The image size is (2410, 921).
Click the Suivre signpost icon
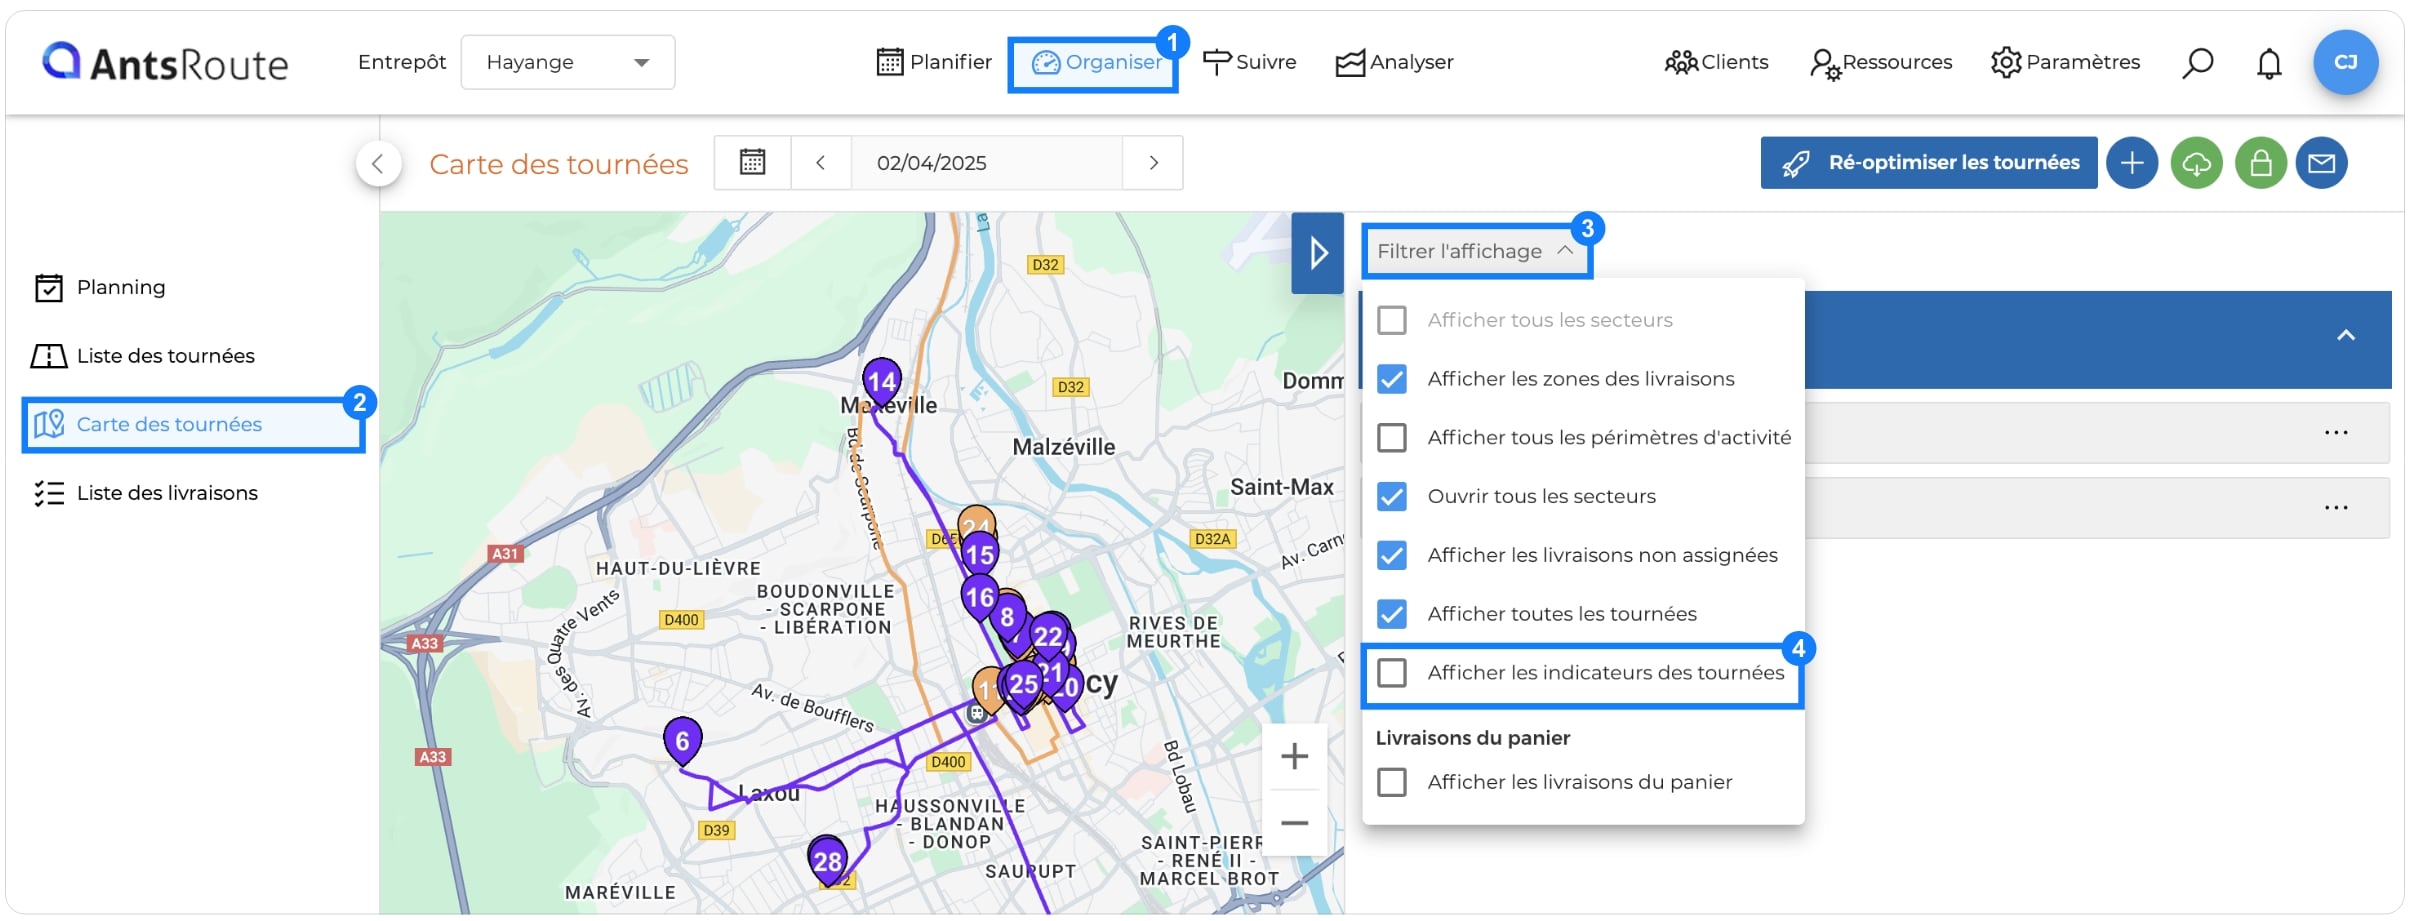pos(1216,62)
